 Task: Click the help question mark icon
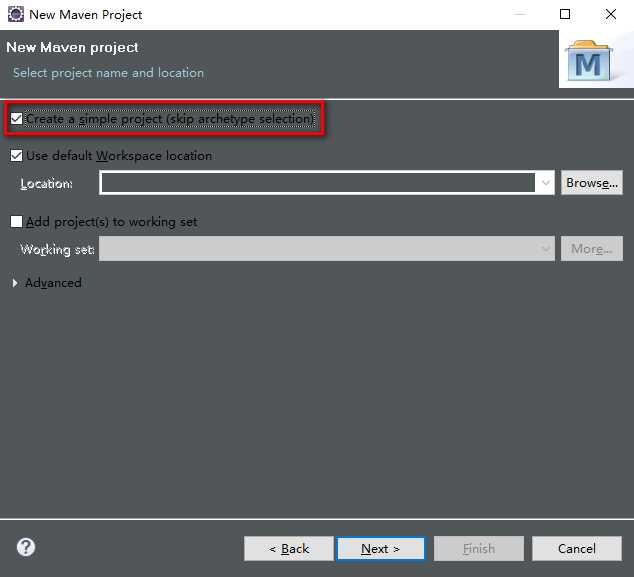pyautogui.click(x=26, y=547)
